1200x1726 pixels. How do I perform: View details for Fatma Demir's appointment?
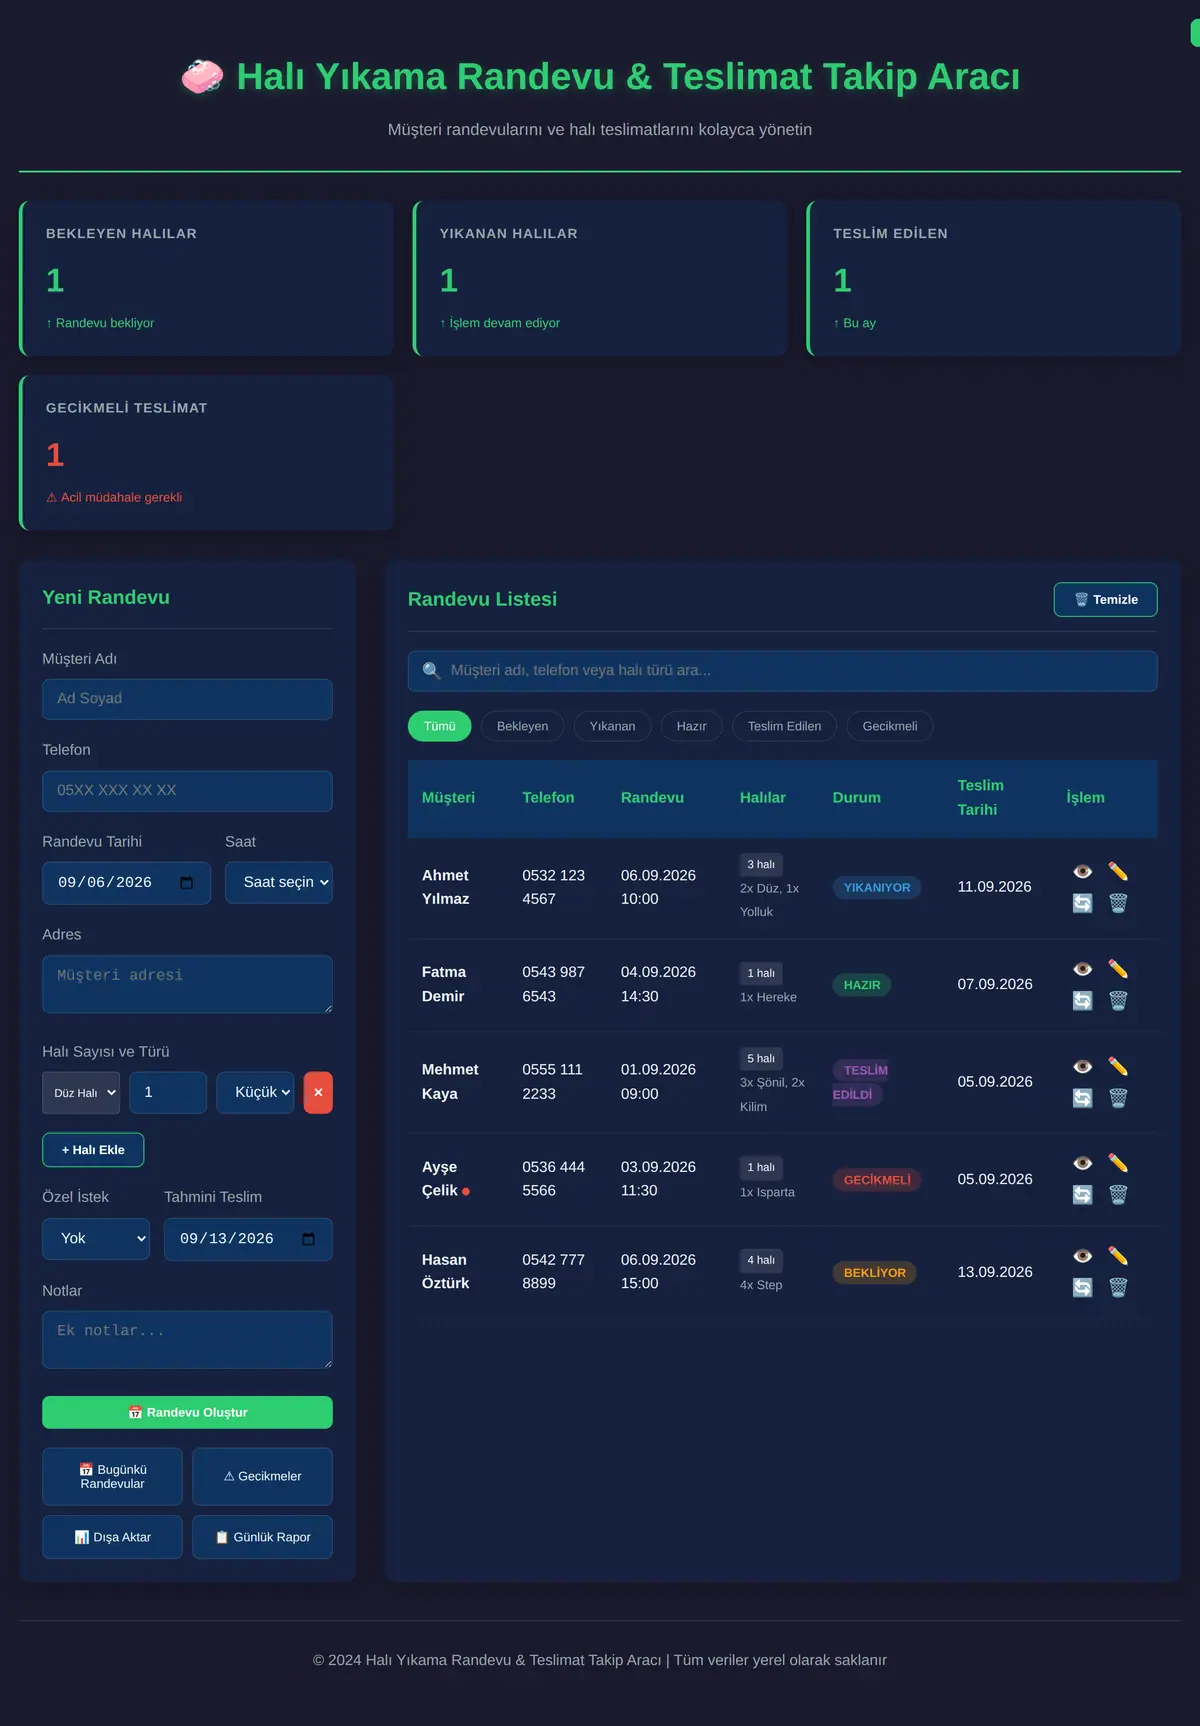point(1083,969)
